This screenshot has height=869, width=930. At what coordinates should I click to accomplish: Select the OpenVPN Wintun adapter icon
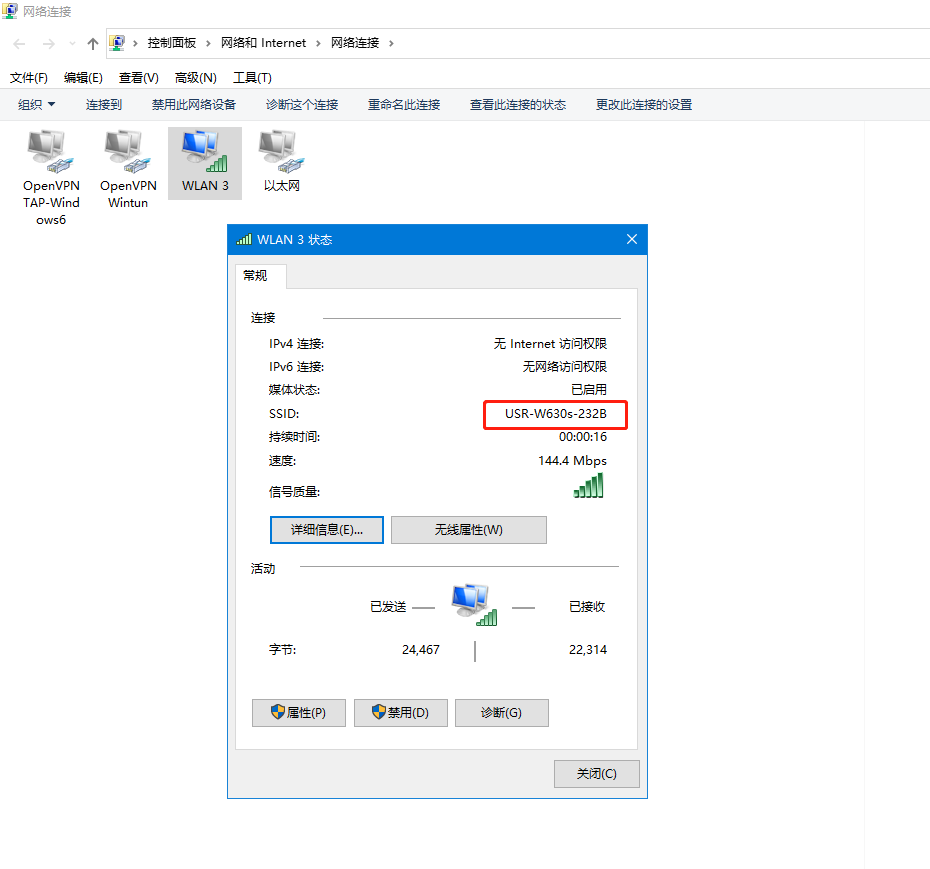pyautogui.click(x=128, y=153)
